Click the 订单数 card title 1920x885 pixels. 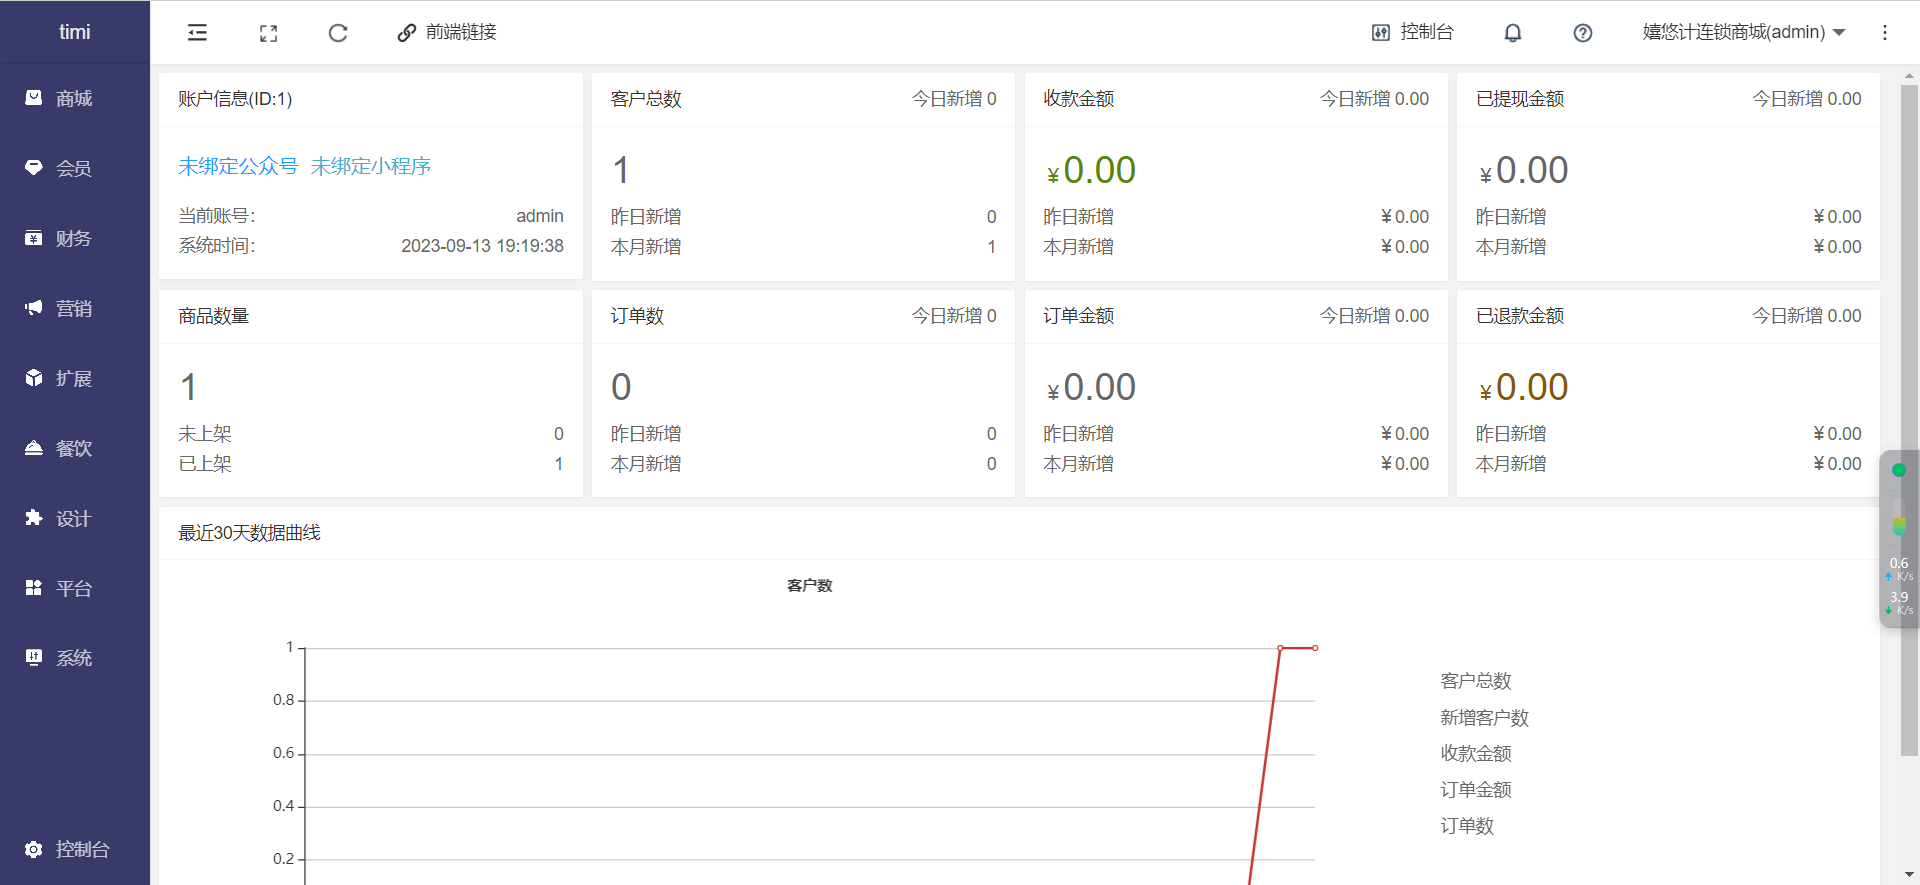[x=637, y=316]
